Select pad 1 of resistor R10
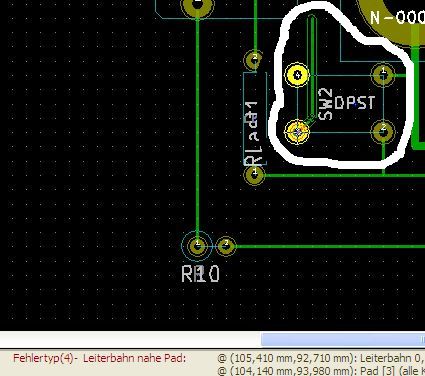This screenshot has height=376, width=425. tap(198, 246)
